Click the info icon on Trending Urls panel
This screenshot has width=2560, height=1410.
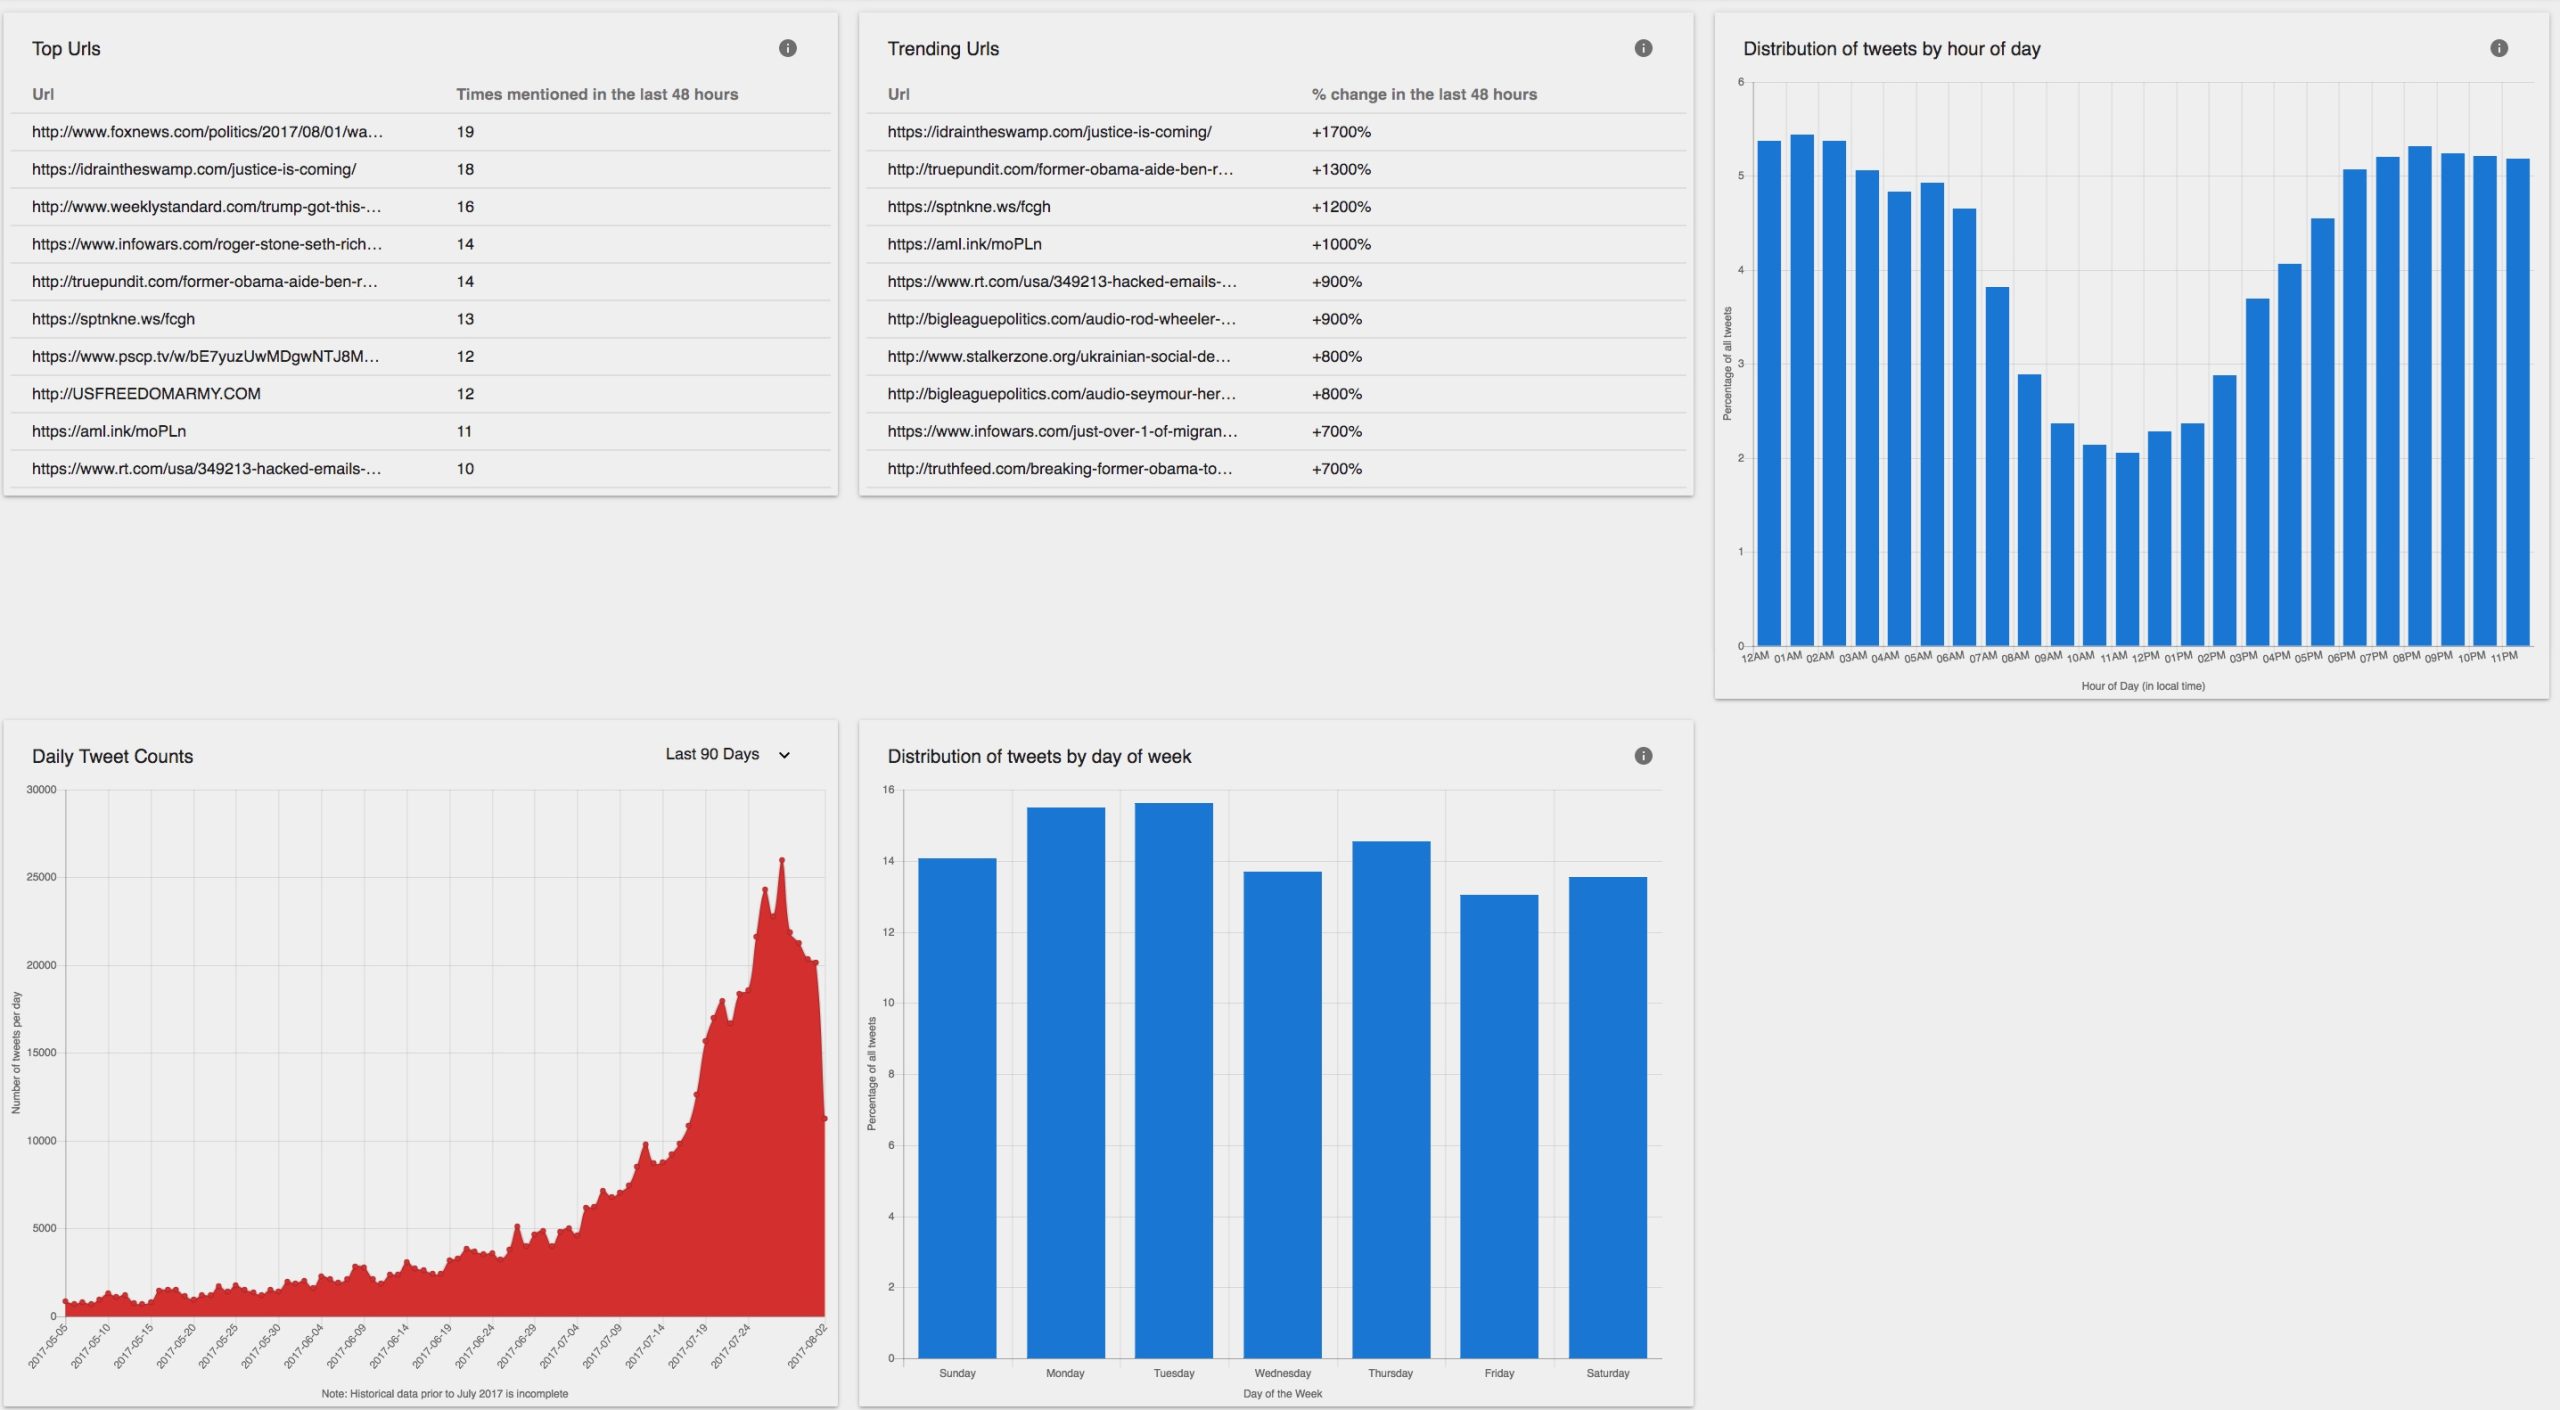tap(1643, 47)
